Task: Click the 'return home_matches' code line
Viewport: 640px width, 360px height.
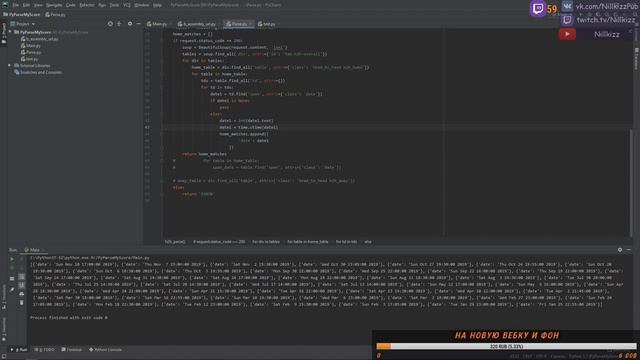Action: pos(204,154)
